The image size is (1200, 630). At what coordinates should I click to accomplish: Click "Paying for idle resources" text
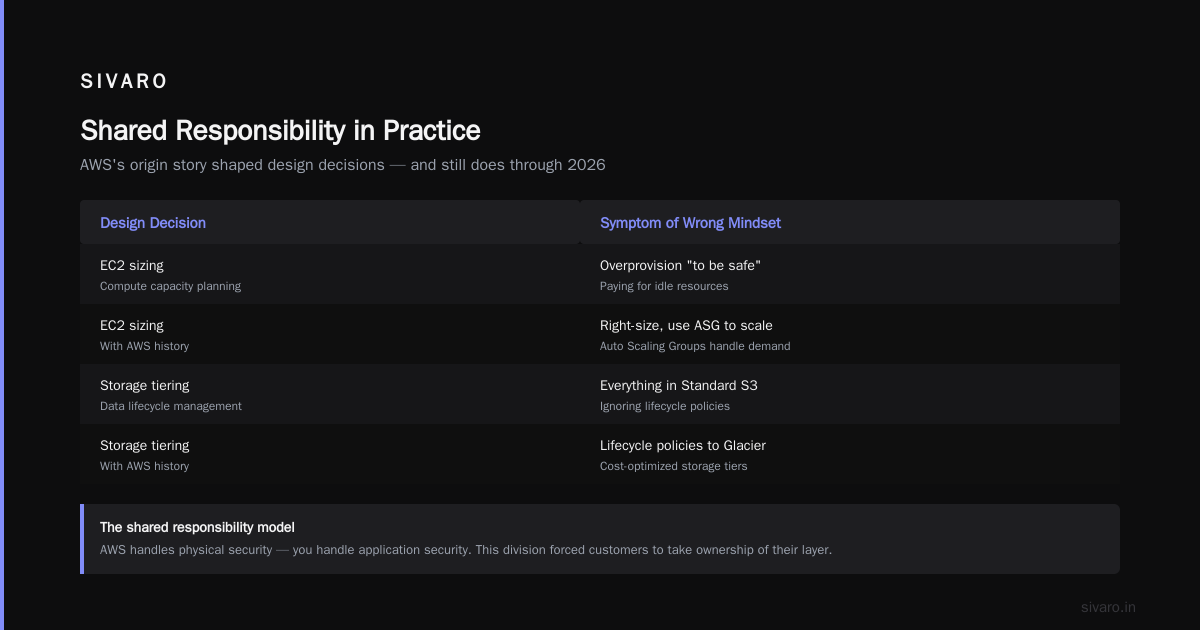click(664, 286)
